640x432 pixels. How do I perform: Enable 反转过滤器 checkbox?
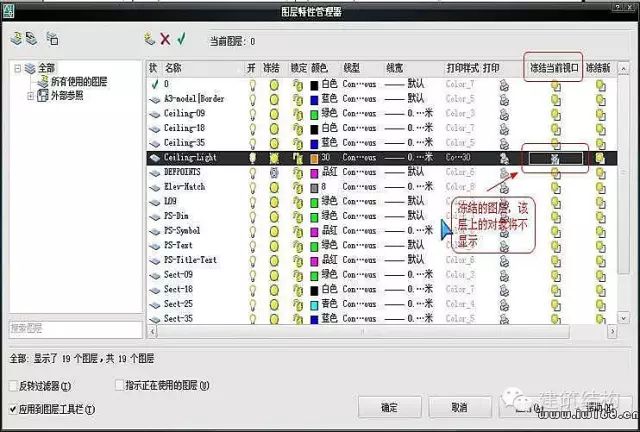click(13, 385)
